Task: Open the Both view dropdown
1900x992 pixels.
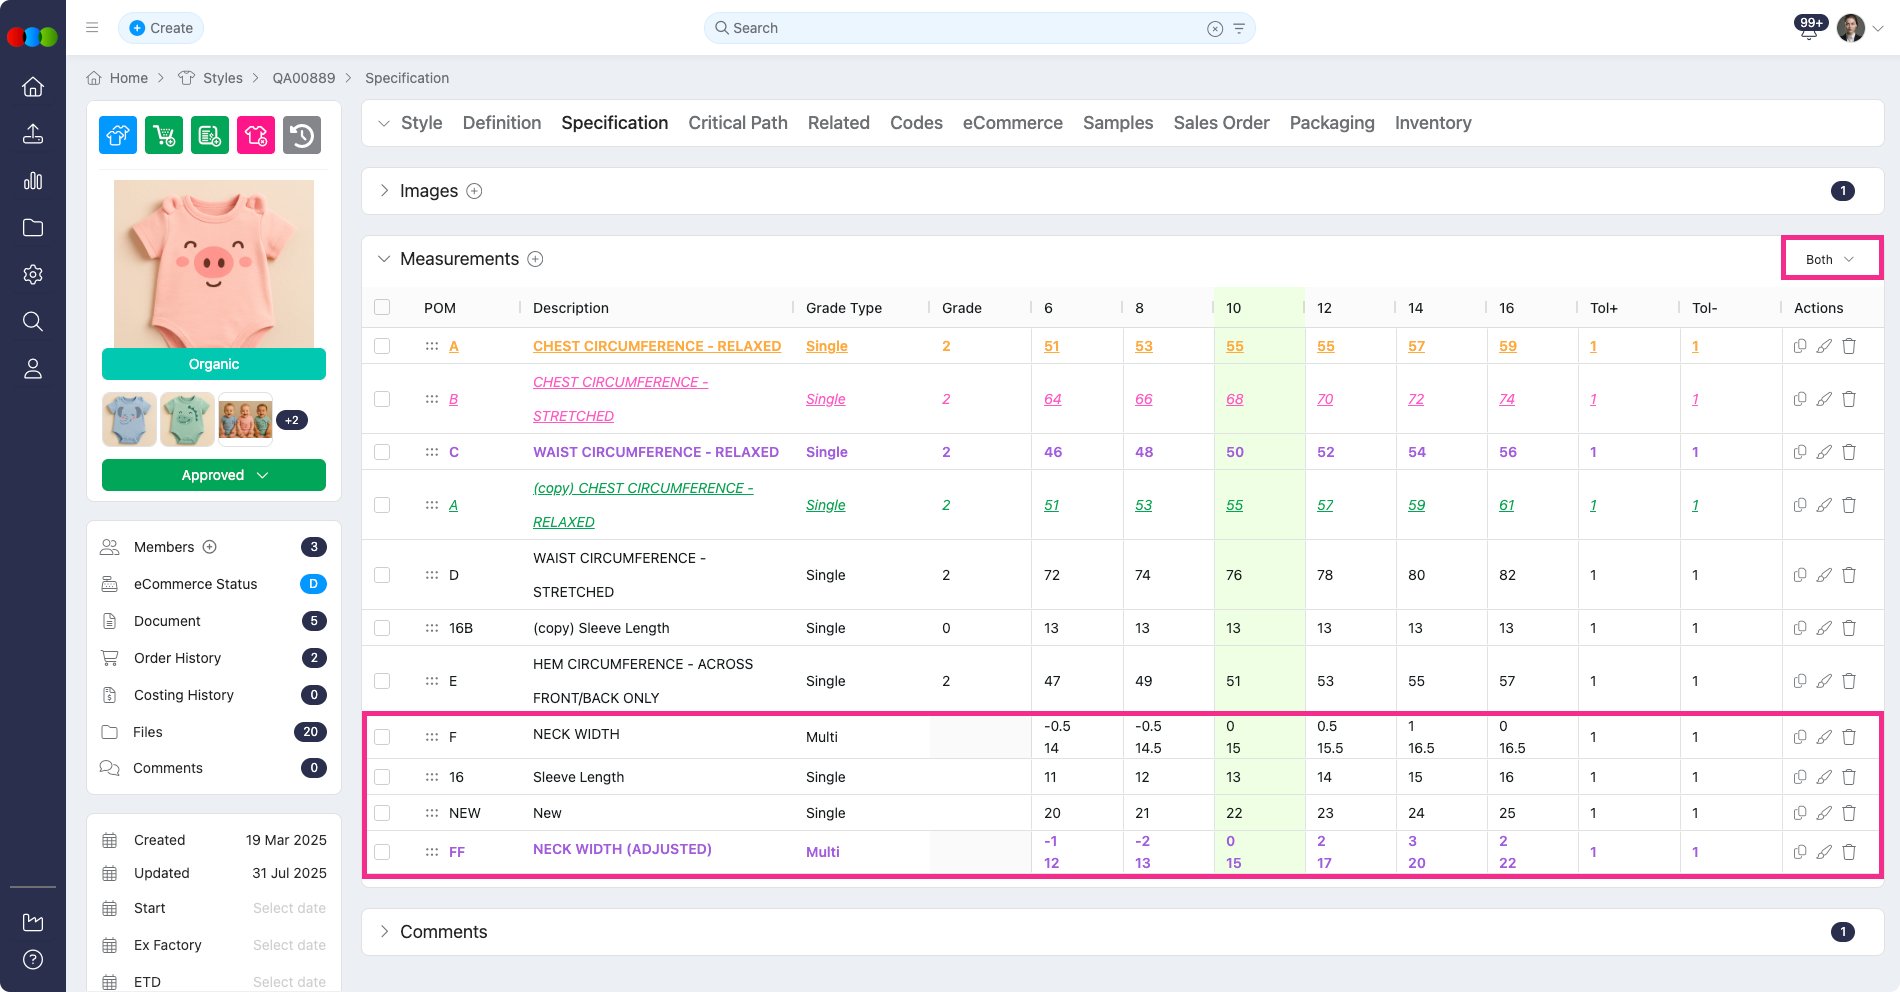Action: pyautogui.click(x=1829, y=259)
